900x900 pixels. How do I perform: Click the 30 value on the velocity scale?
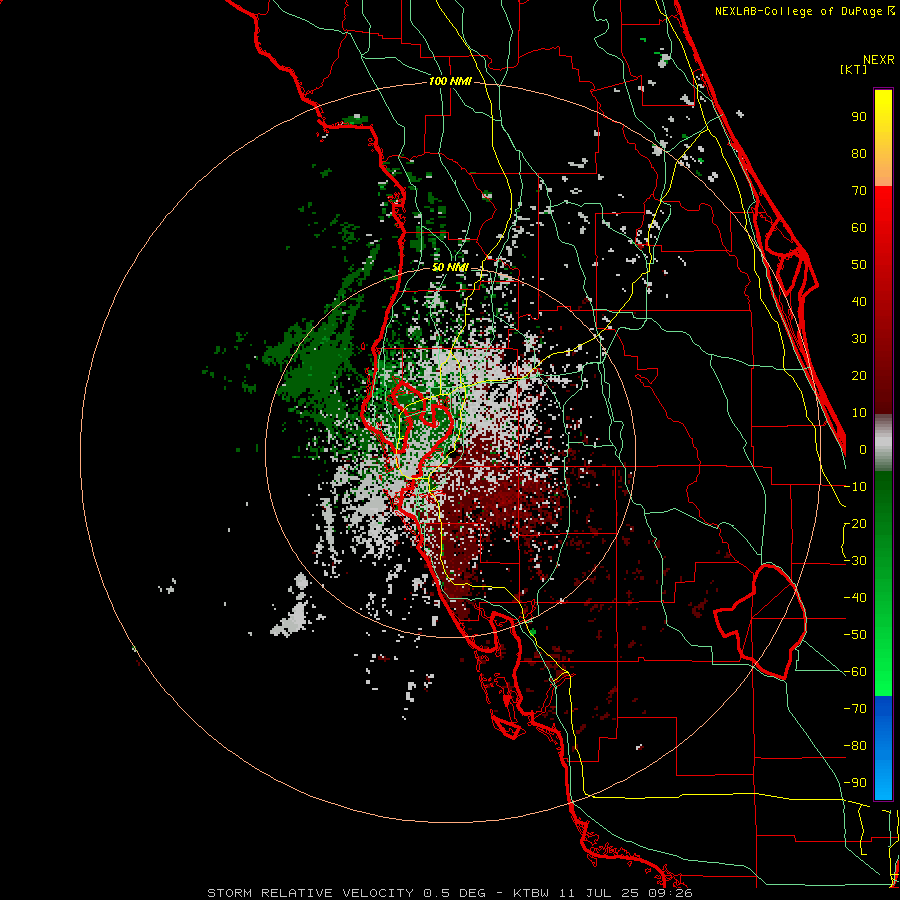tap(859, 339)
